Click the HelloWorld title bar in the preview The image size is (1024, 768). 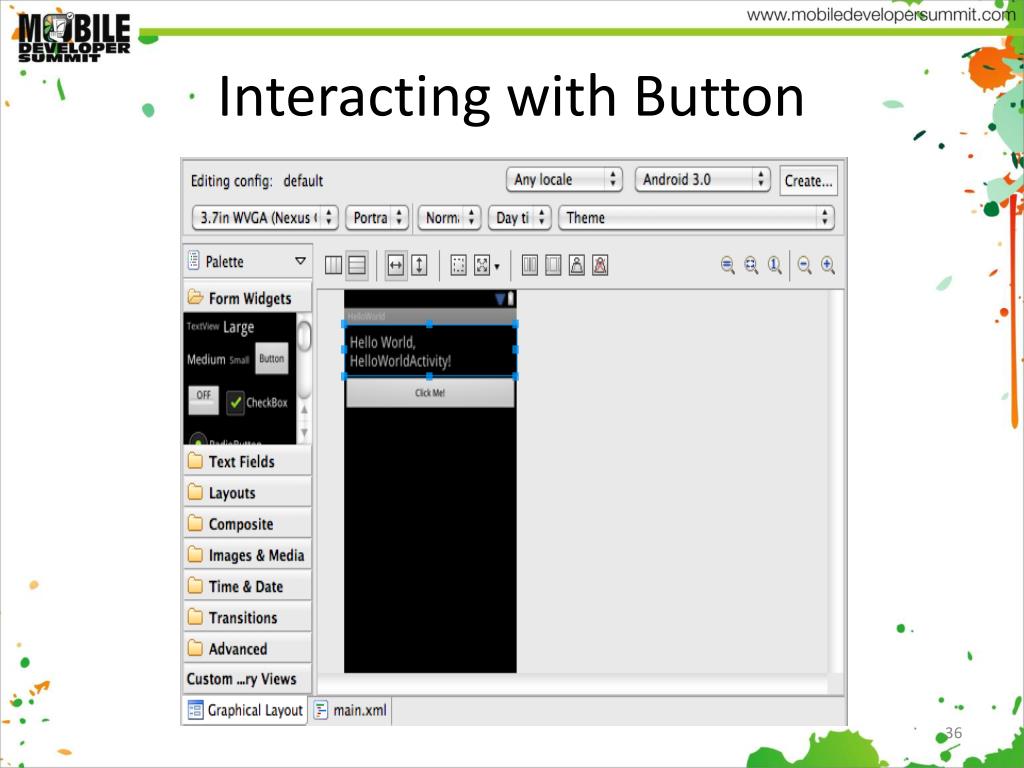point(430,316)
